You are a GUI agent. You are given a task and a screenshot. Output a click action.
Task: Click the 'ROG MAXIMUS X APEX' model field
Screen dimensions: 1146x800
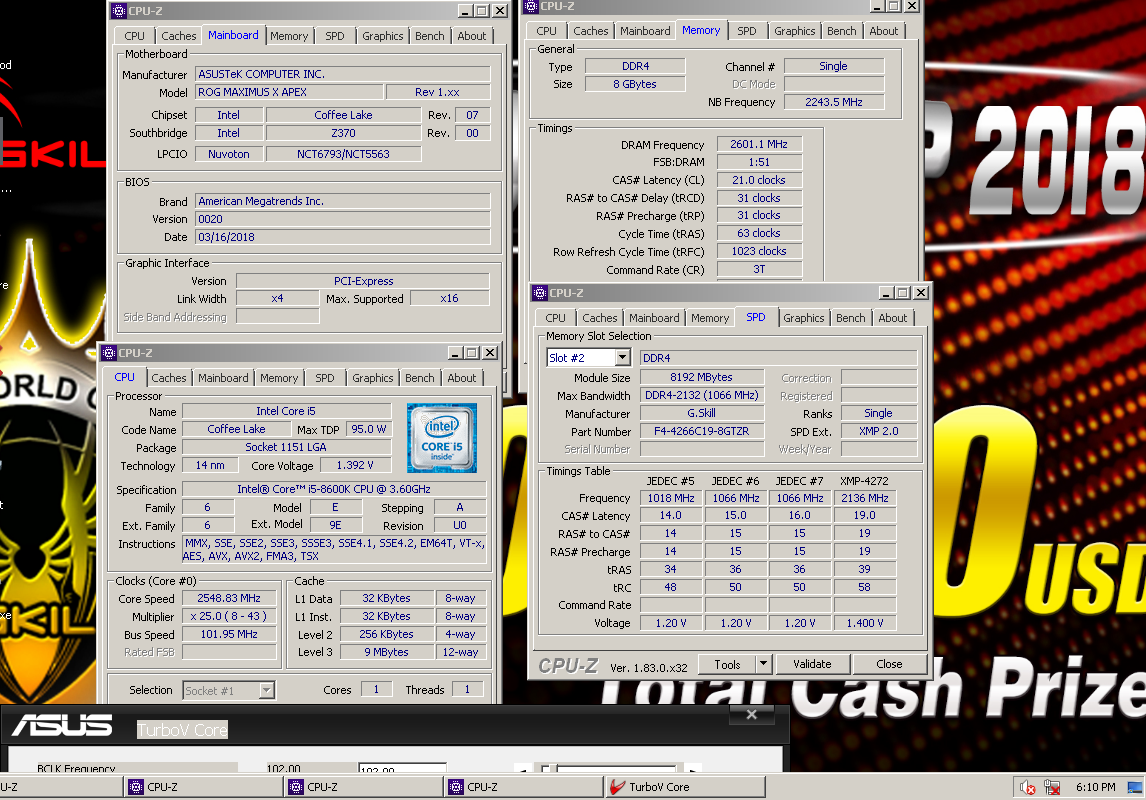tap(289, 92)
